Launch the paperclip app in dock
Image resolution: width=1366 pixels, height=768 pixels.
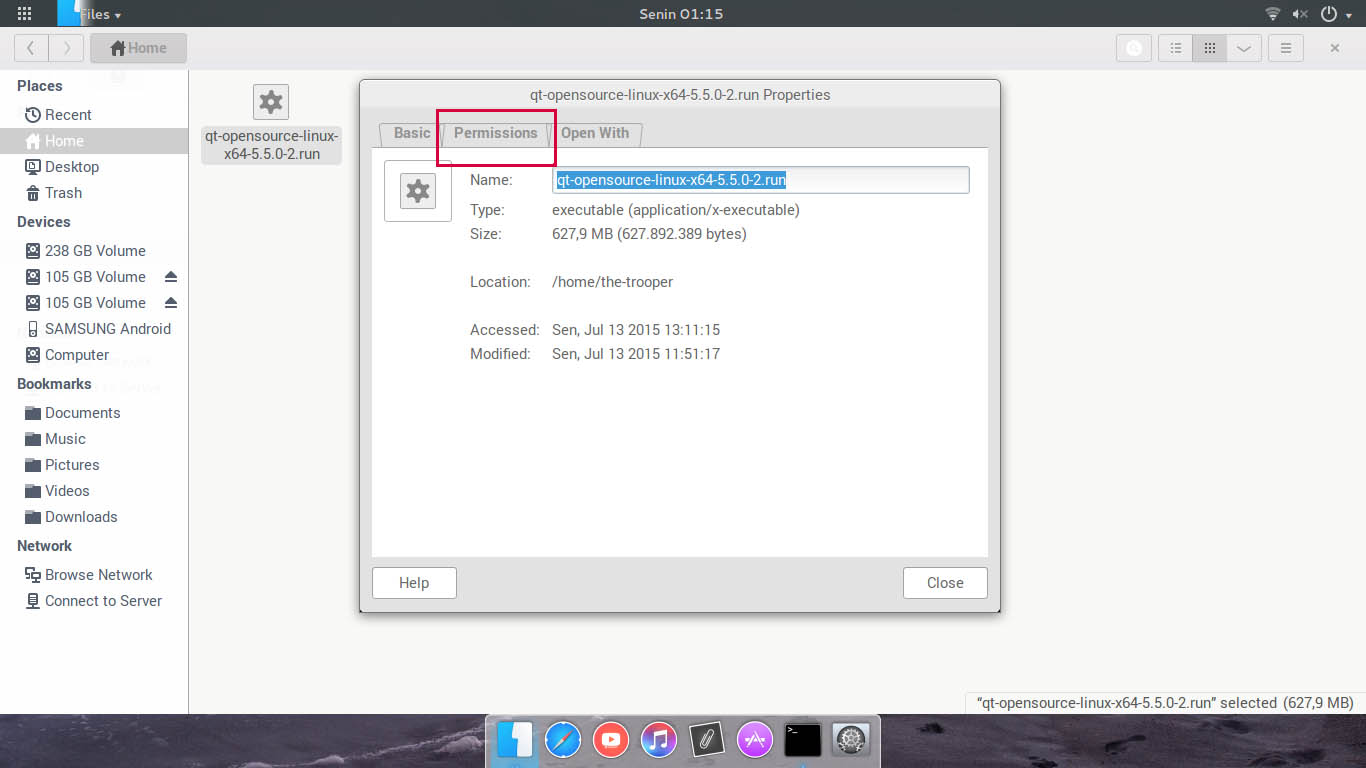pos(706,740)
